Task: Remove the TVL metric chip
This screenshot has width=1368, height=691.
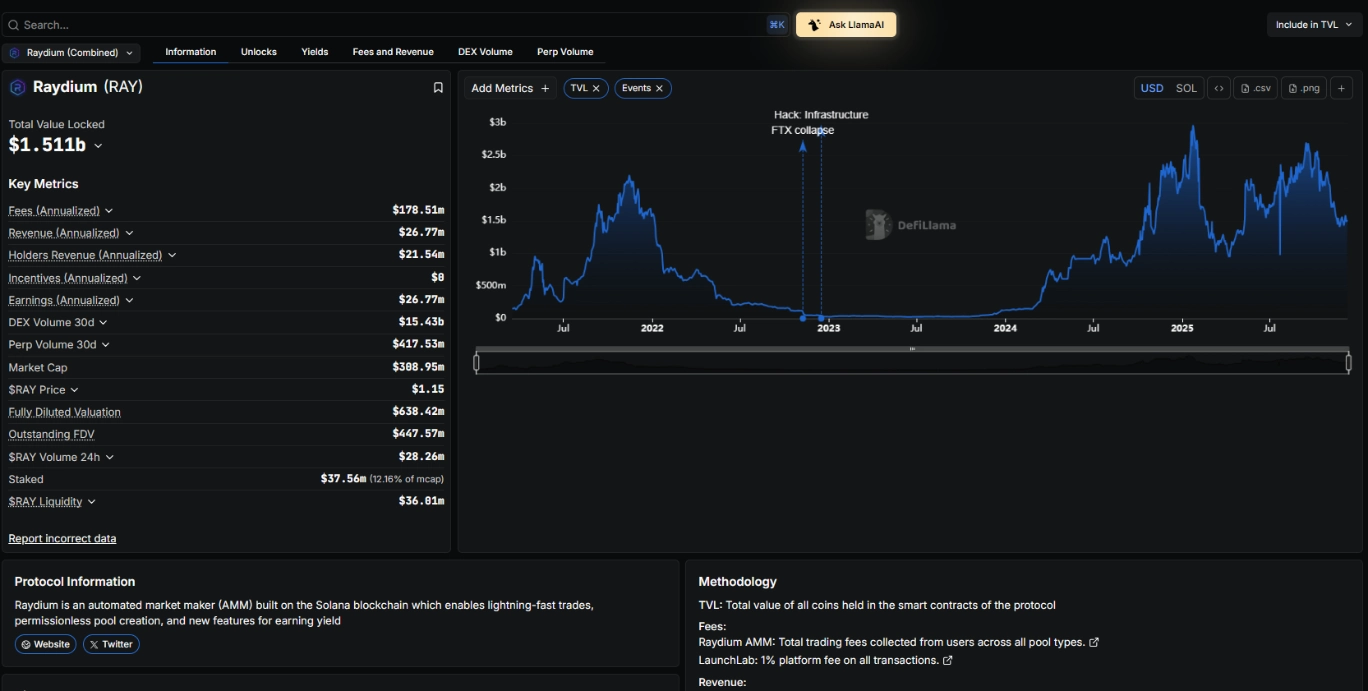Action: point(596,88)
